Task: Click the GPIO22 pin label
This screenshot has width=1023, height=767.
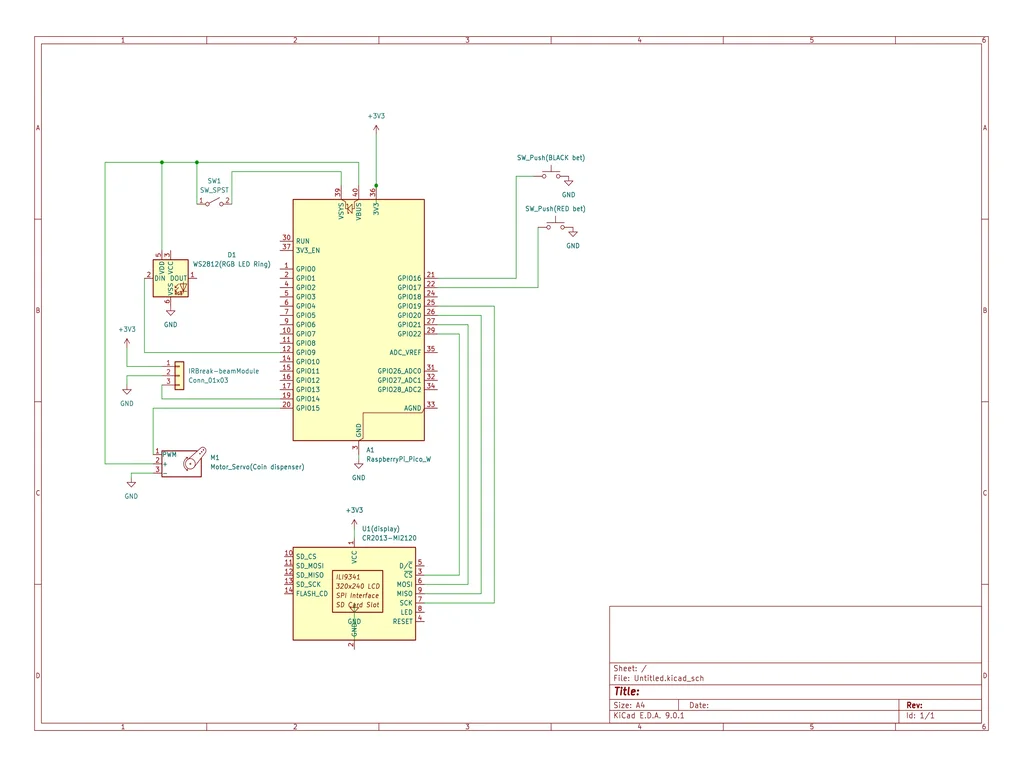Action: [x=409, y=334]
